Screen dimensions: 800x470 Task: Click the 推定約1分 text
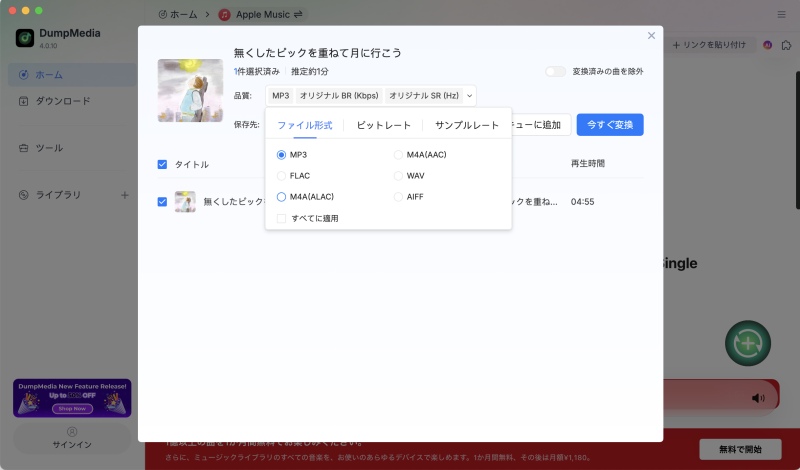pyautogui.click(x=310, y=71)
